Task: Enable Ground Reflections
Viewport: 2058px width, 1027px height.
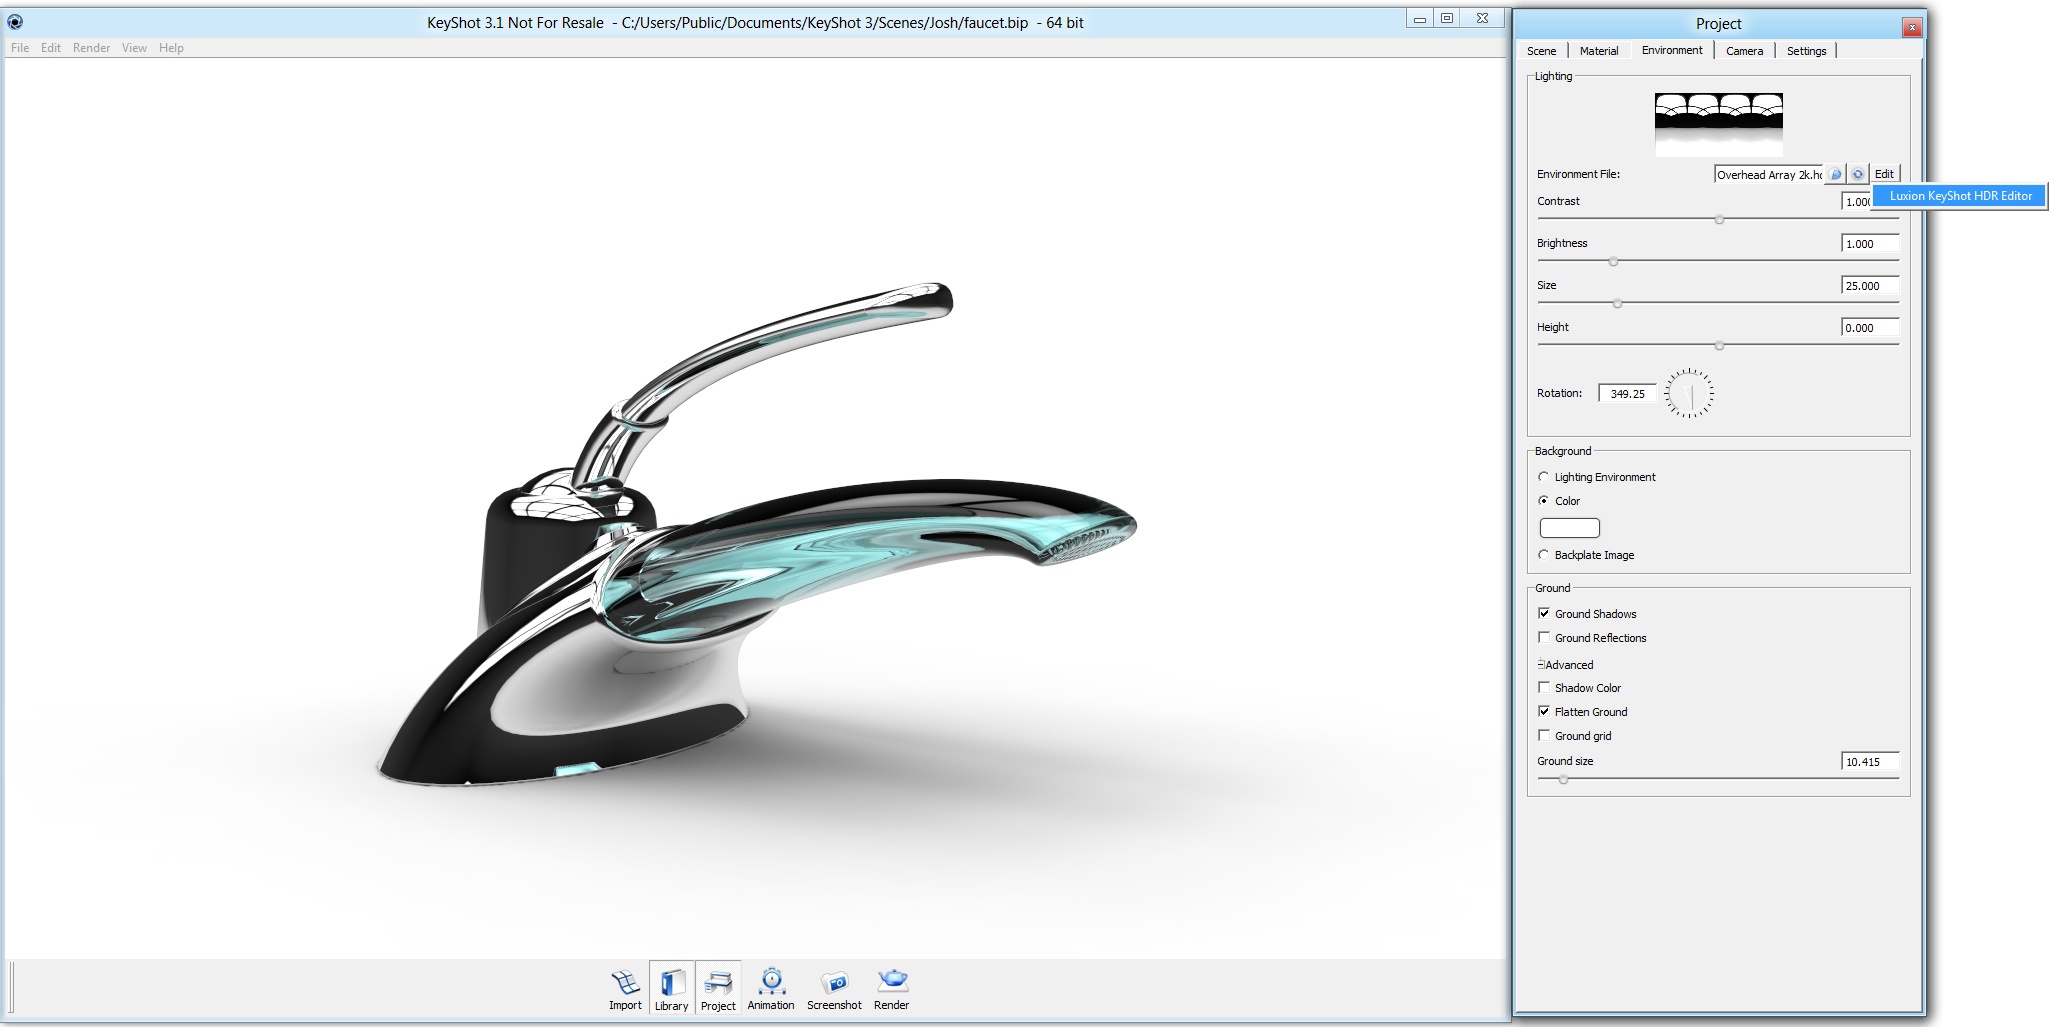Action: pos(1544,637)
